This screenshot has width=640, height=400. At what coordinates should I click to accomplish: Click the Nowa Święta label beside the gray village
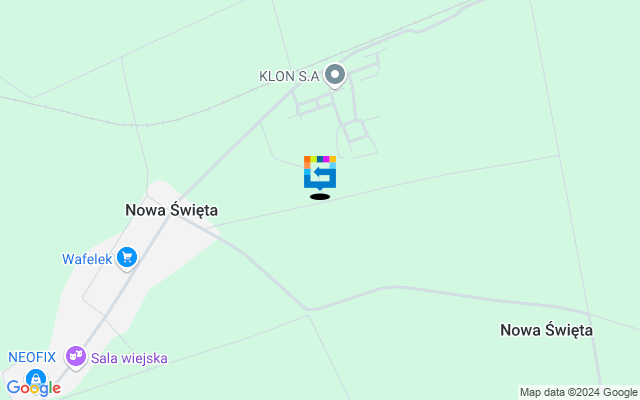pyautogui.click(x=171, y=210)
